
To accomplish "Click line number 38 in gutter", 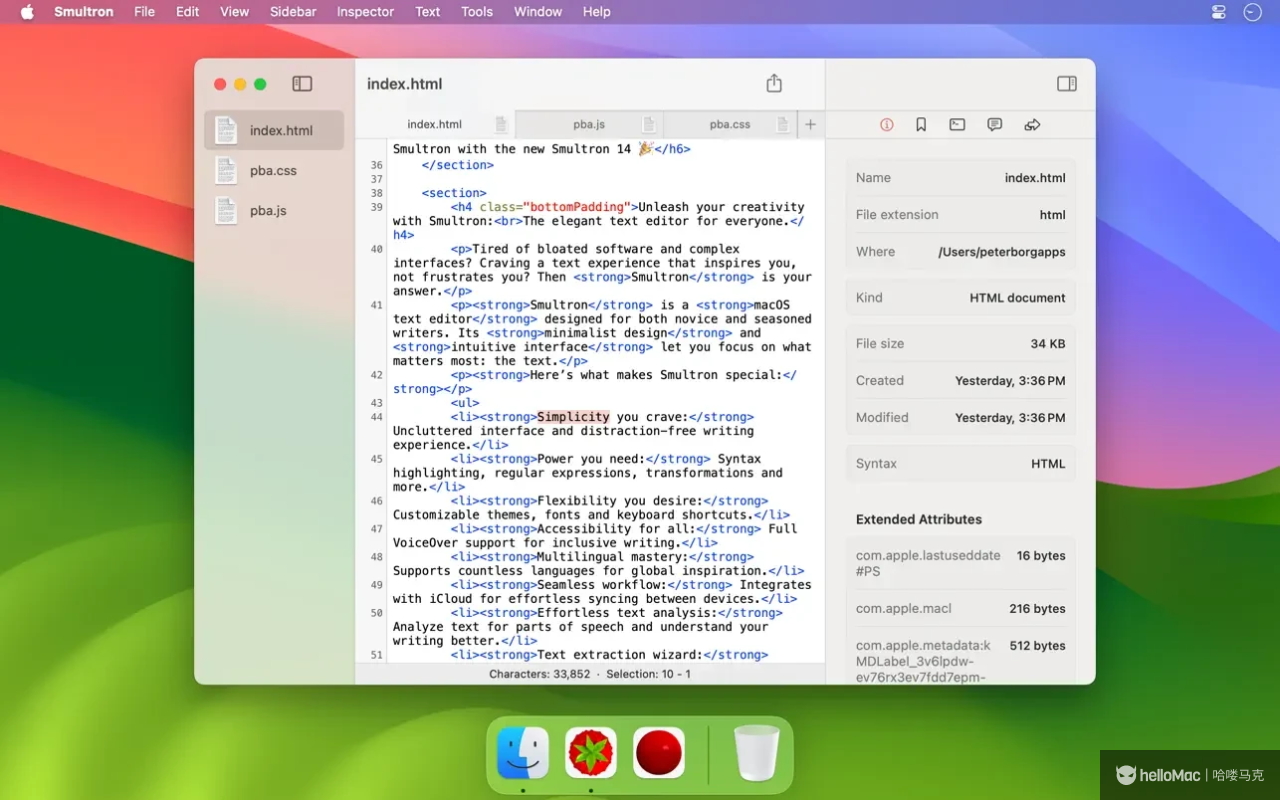I will coord(376,193).
